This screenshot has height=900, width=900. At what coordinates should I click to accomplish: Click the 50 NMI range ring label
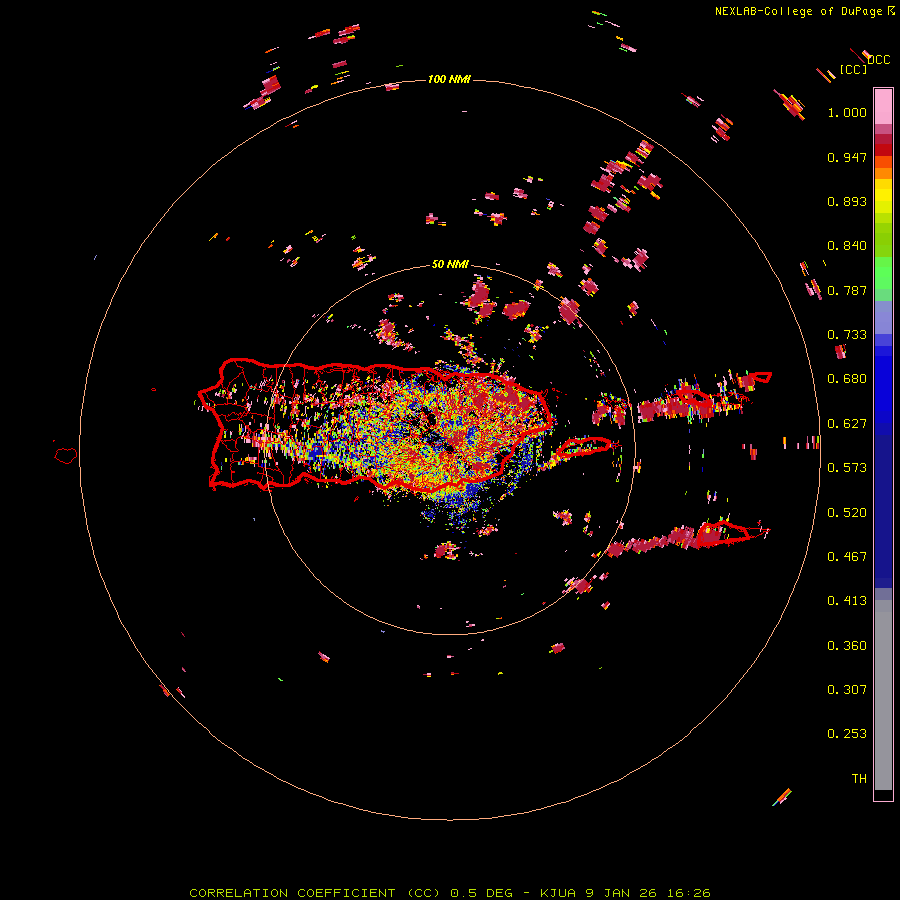pyautogui.click(x=450, y=264)
